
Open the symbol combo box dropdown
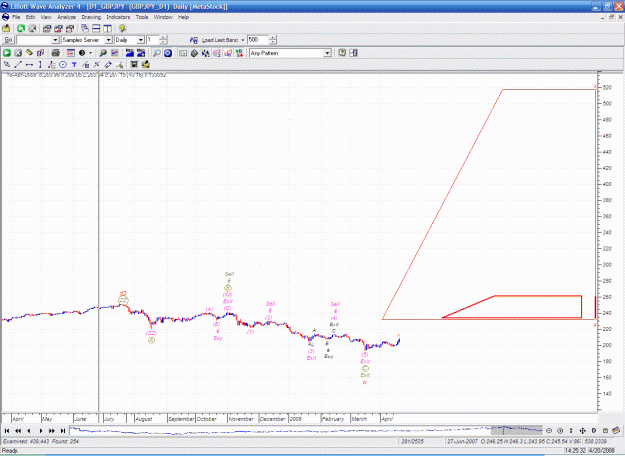55,40
